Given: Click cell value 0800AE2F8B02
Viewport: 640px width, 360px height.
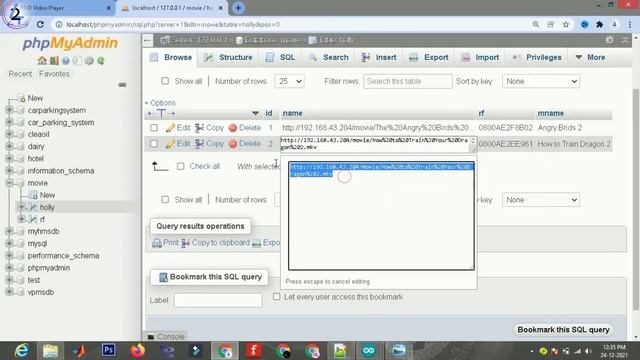Looking at the screenshot, I should (505, 128).
